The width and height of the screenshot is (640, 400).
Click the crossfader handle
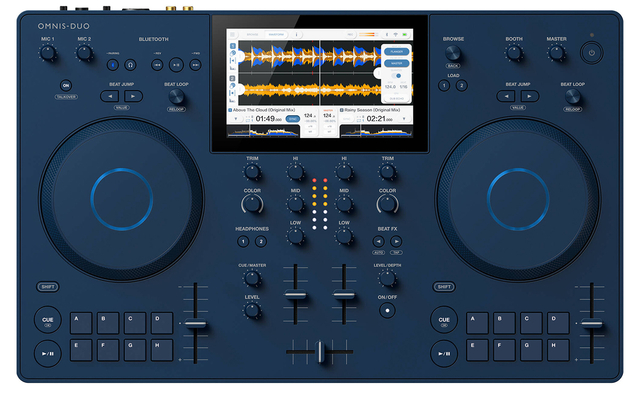point(320,351)
